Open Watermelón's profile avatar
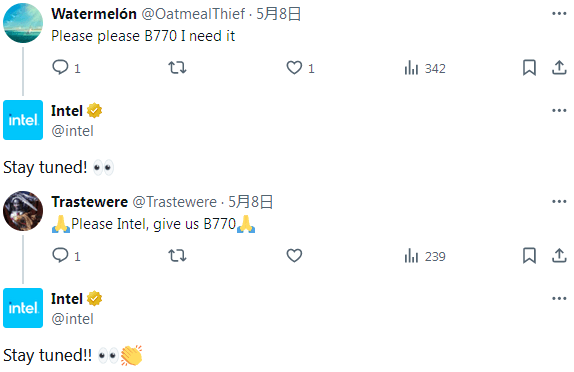Image resolution: width=574 pixels, height=372 pixels. [x=23, y=23]
